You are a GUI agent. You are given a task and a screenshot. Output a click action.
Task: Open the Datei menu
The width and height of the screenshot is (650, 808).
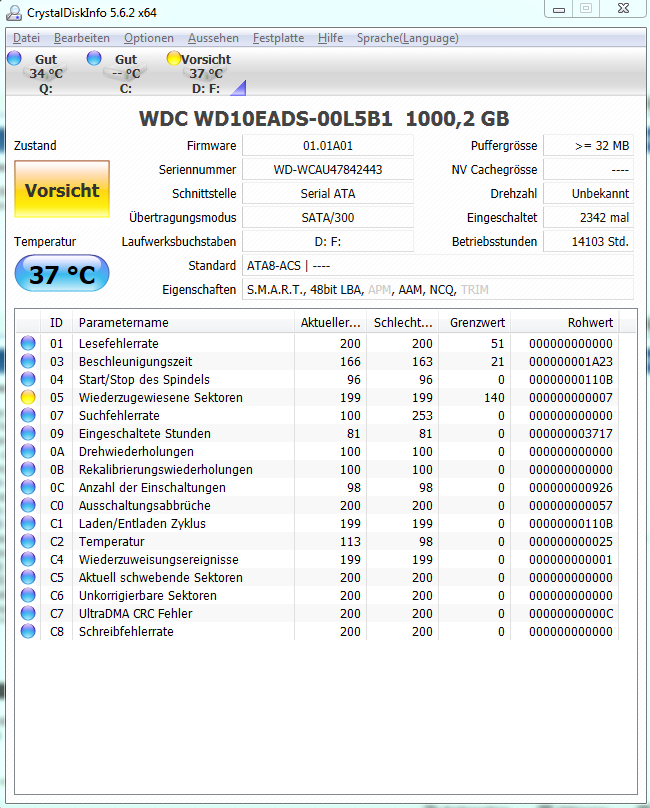click(26, 38)
